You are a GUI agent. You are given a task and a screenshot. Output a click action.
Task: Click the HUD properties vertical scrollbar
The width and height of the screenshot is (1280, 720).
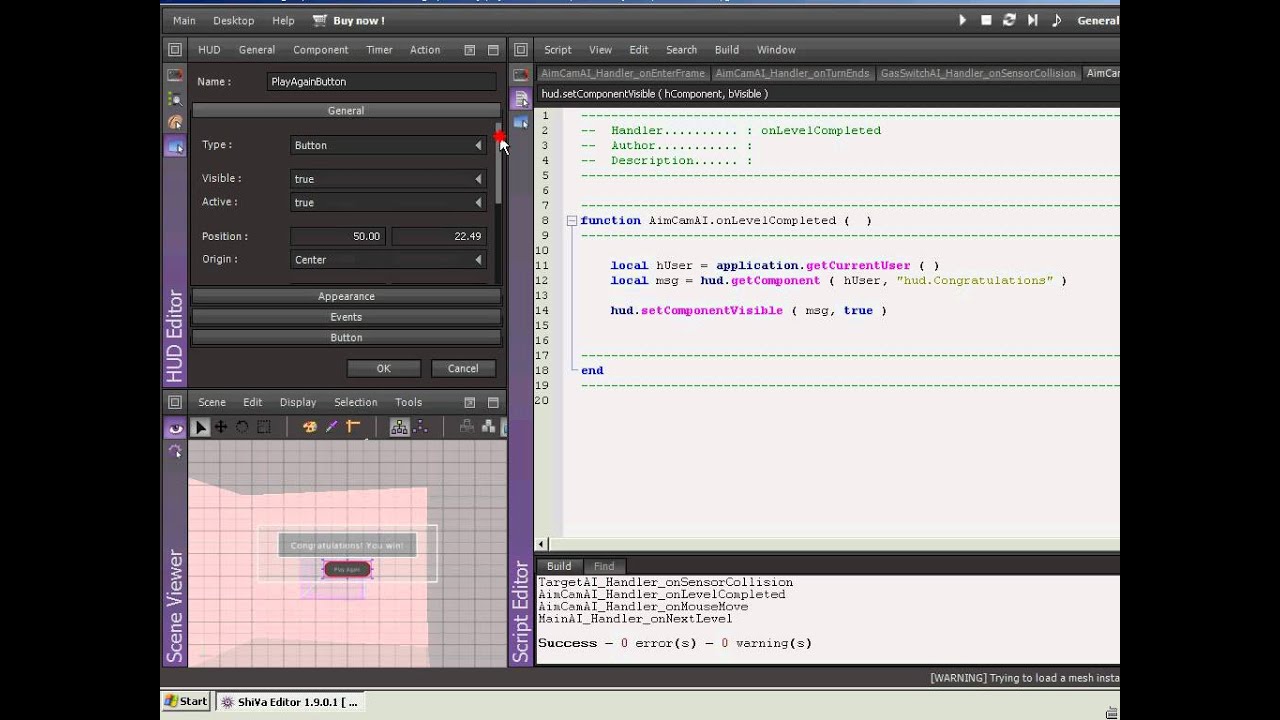(x=498, y=165)
